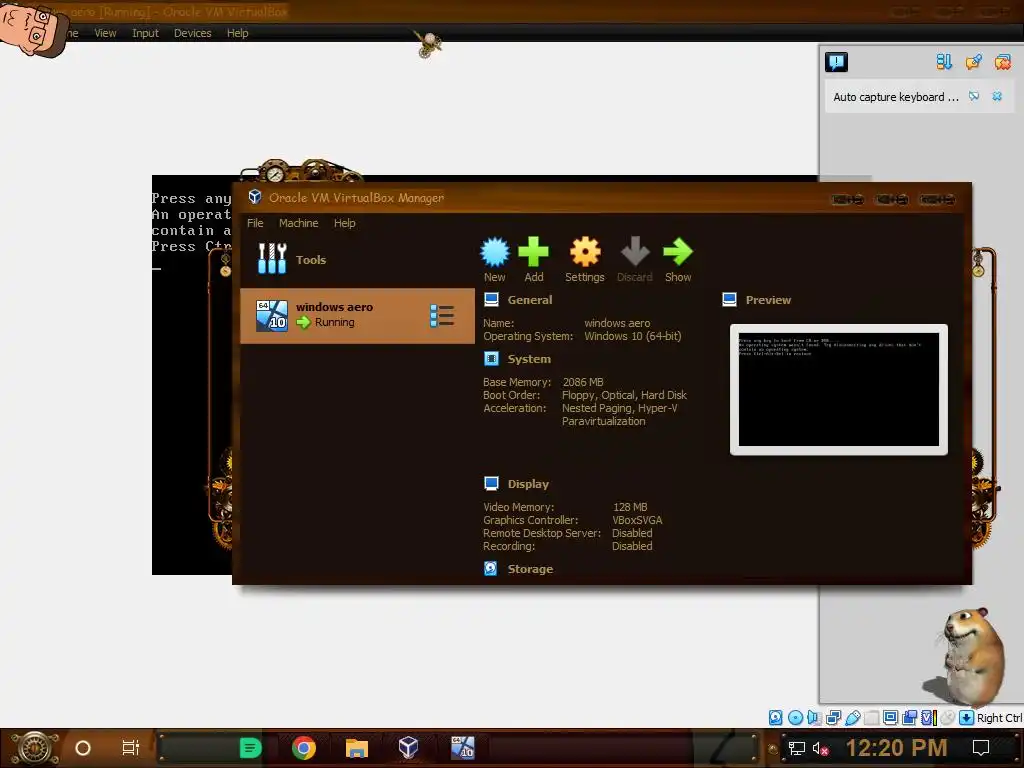Click the mouse integration status icon

[948, 718]
